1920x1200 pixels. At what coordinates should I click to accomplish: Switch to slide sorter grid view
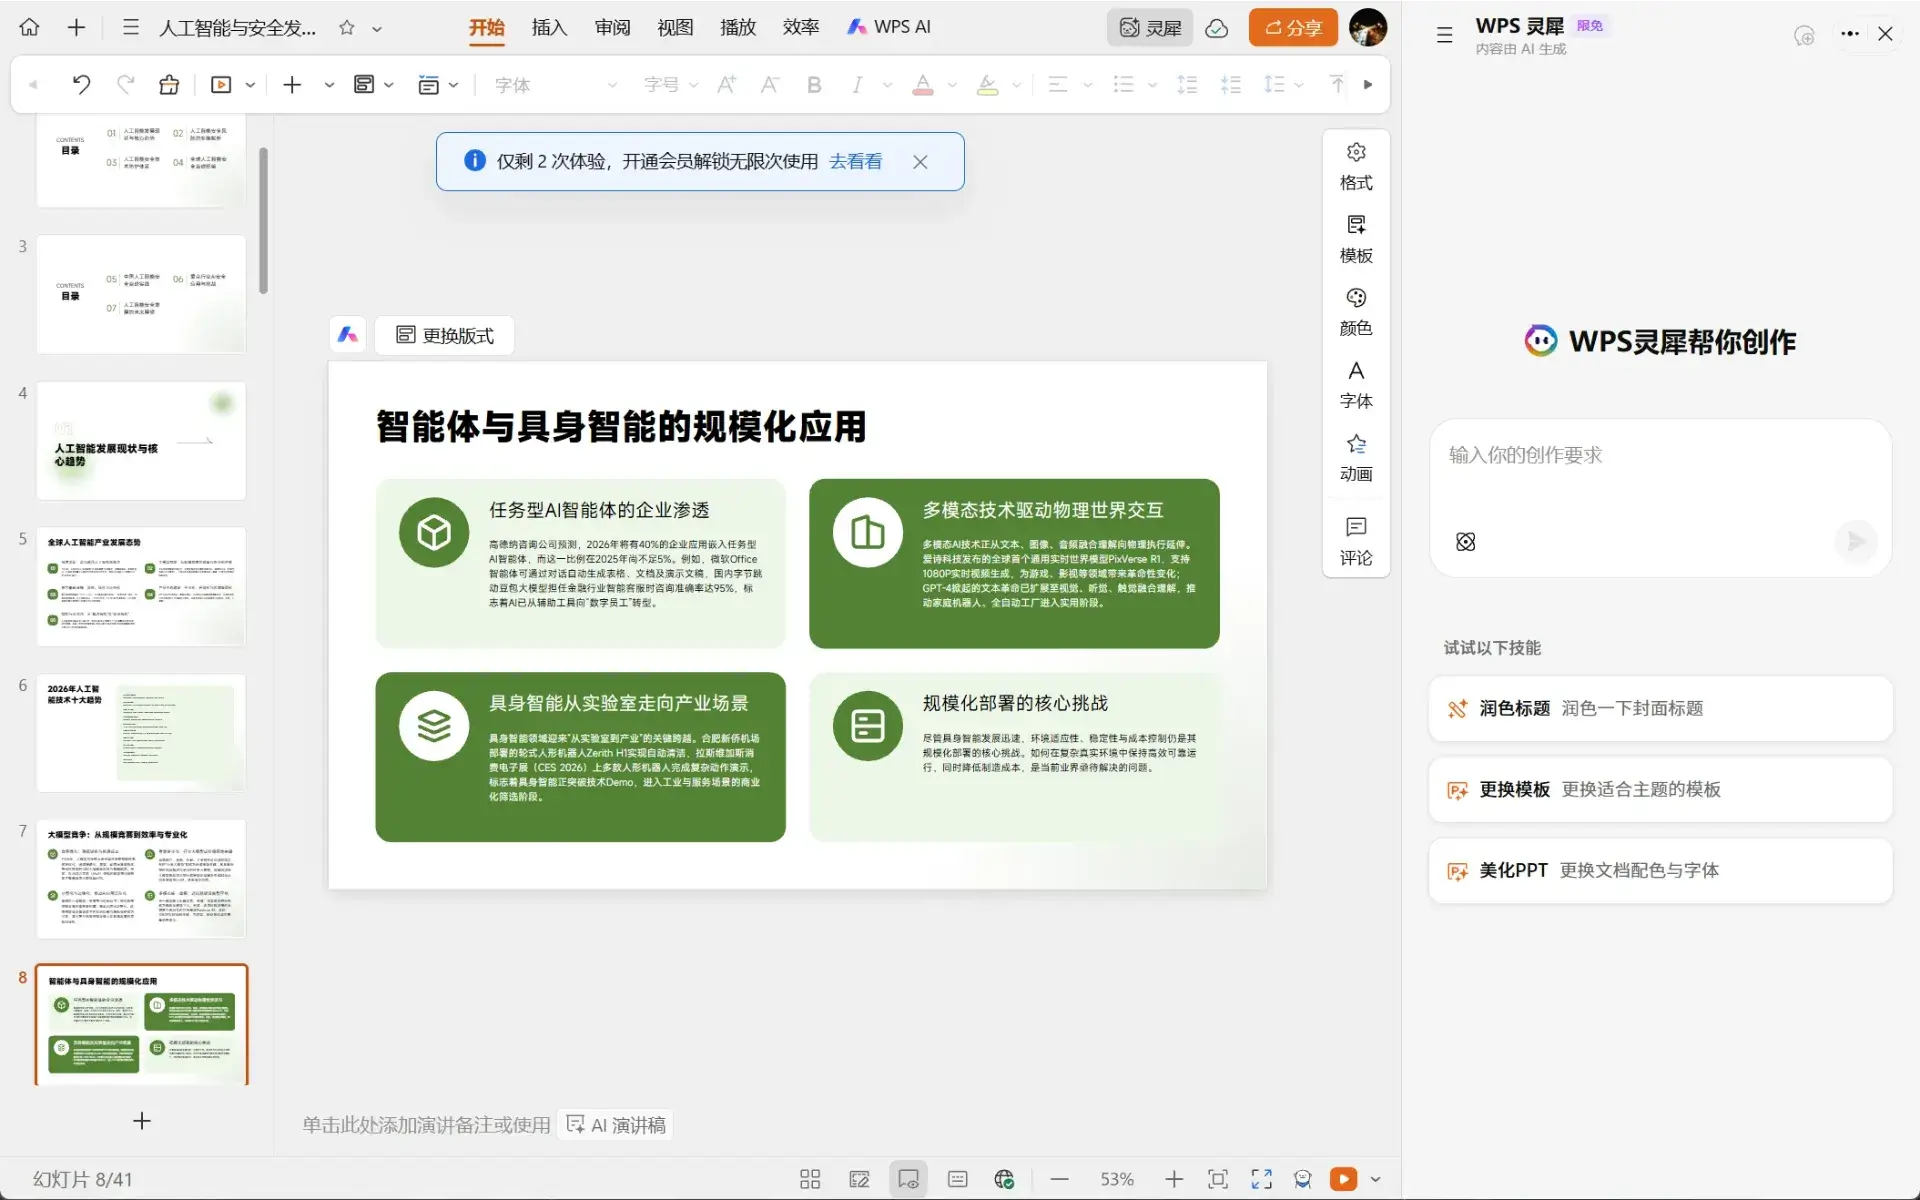[x=809, y=1179]
